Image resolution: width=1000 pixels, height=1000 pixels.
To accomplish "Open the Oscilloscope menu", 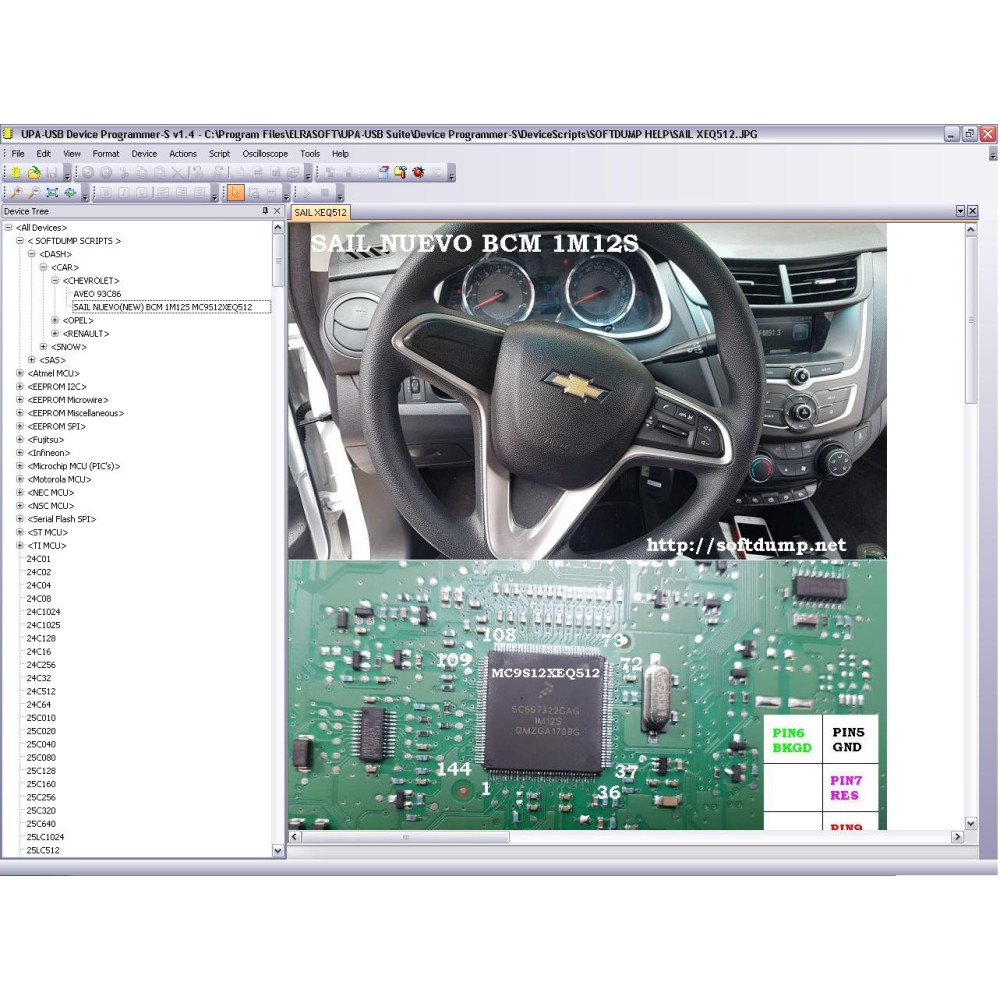I will point(265,154).
